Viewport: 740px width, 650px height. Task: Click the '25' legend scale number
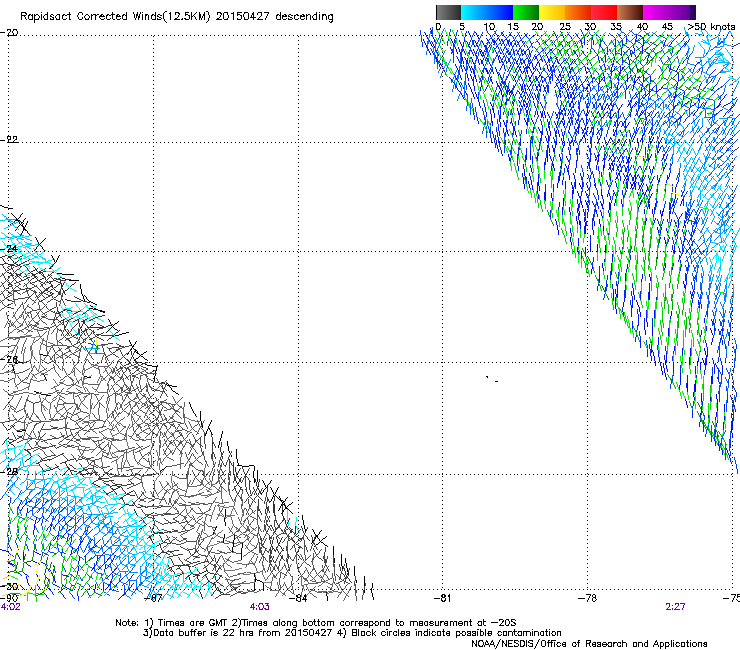click(565, 27)
